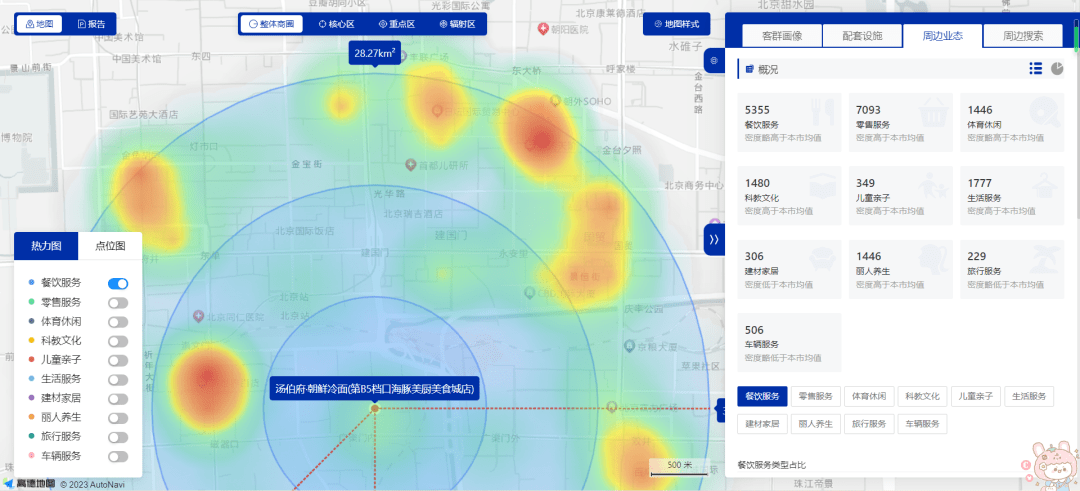Viewport: 1080px width, 491px height.
Task: Enable the 车辆服务 heatmap toggle
Action: [118, 456]
